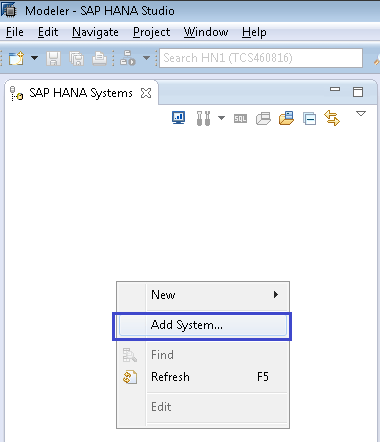Click the Collapse All icon

[x=309, y=119]
